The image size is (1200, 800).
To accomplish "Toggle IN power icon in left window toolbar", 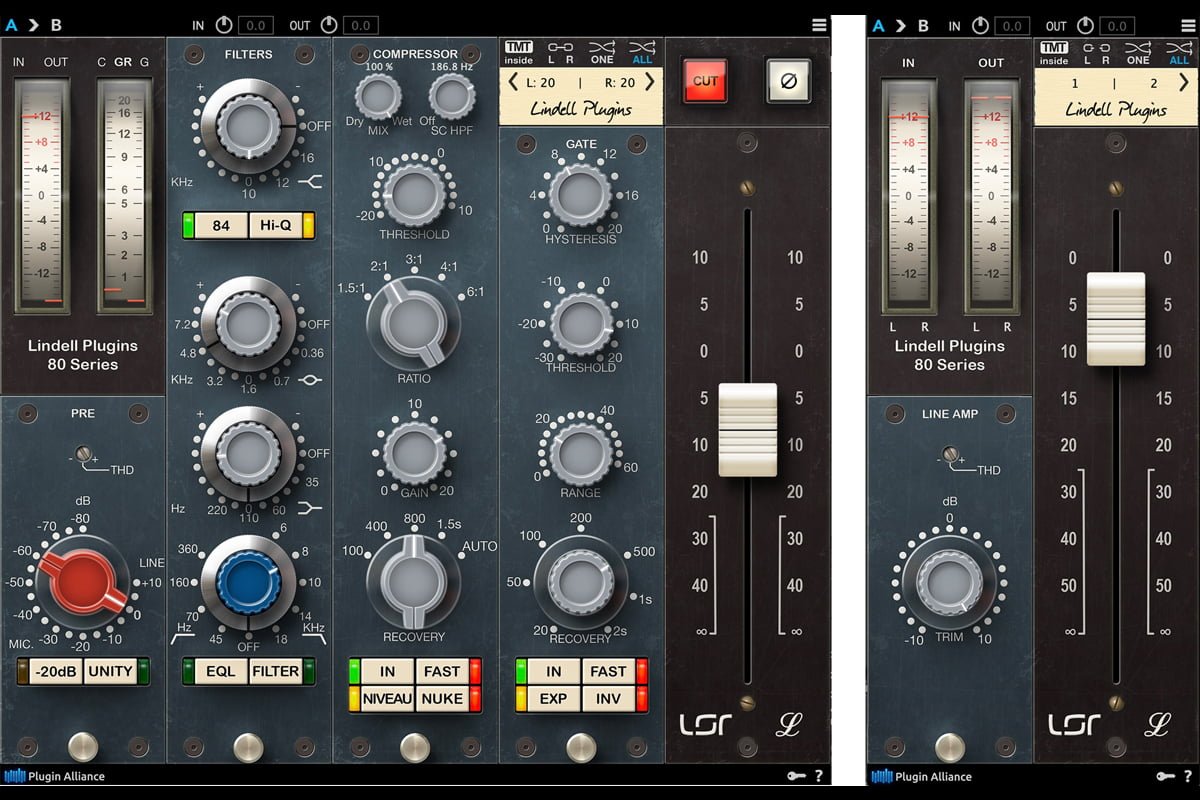I will [x=223, y=25].
